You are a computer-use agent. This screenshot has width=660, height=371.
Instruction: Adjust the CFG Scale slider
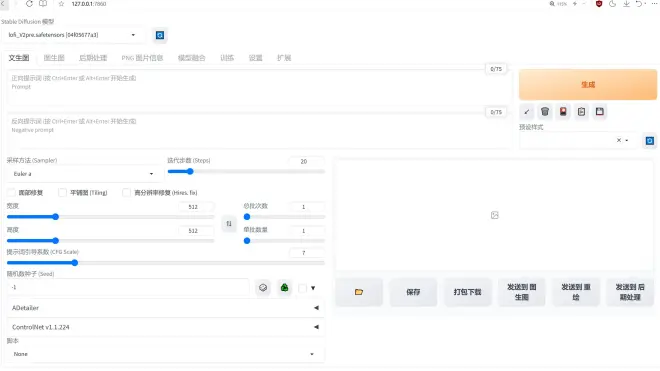[165, 263]
